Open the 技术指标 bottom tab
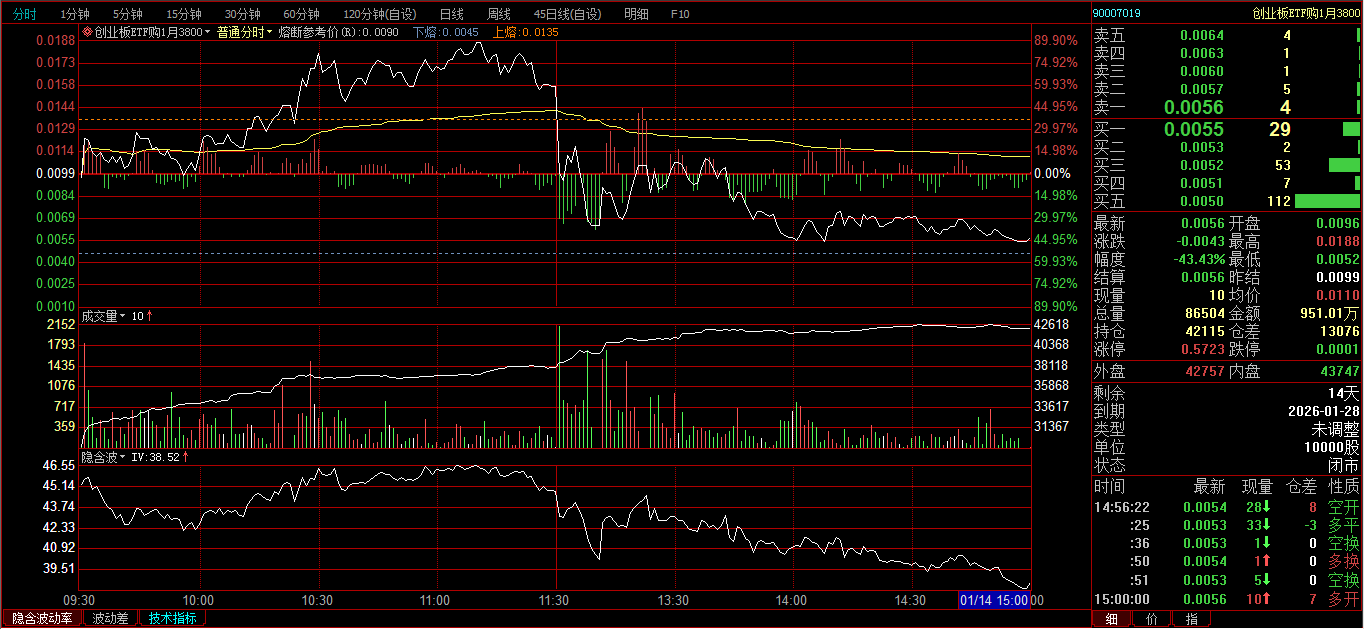This screenshot has height=629, width=1364. pyautogui.click(x=172, y=618)
